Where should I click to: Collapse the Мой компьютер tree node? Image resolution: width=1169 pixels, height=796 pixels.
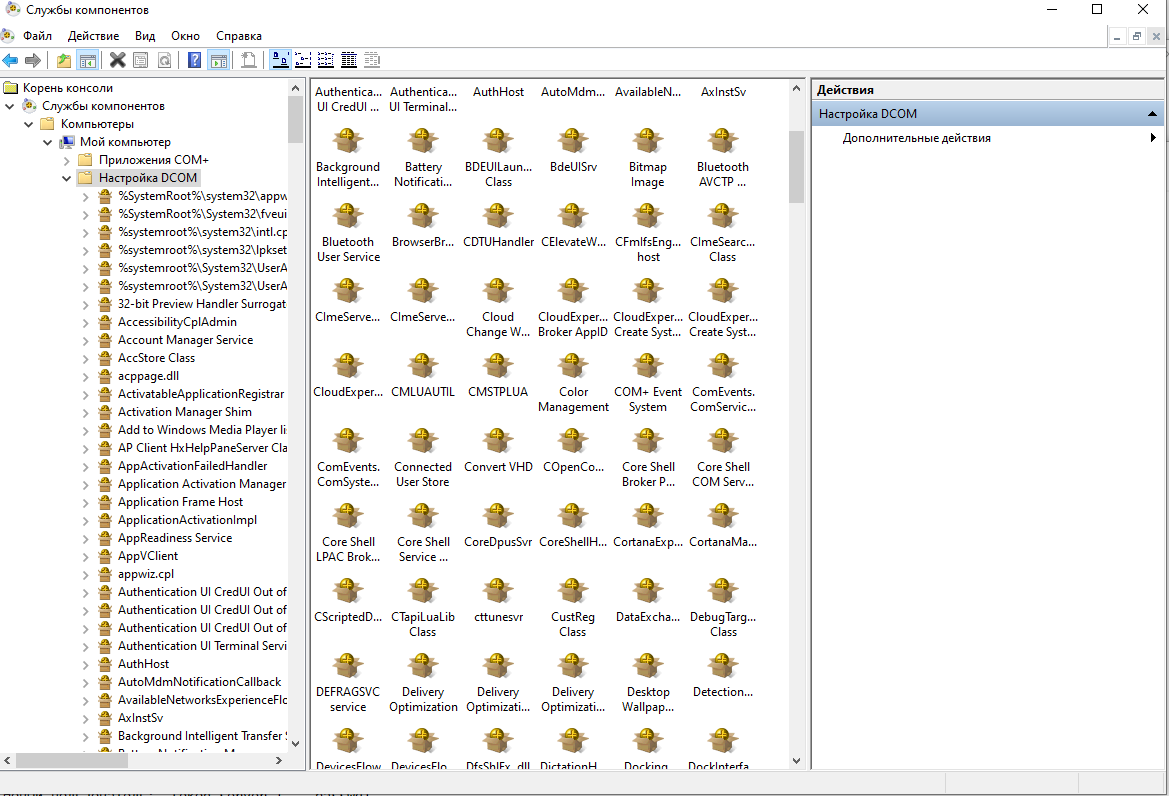(x=48, y=142)
